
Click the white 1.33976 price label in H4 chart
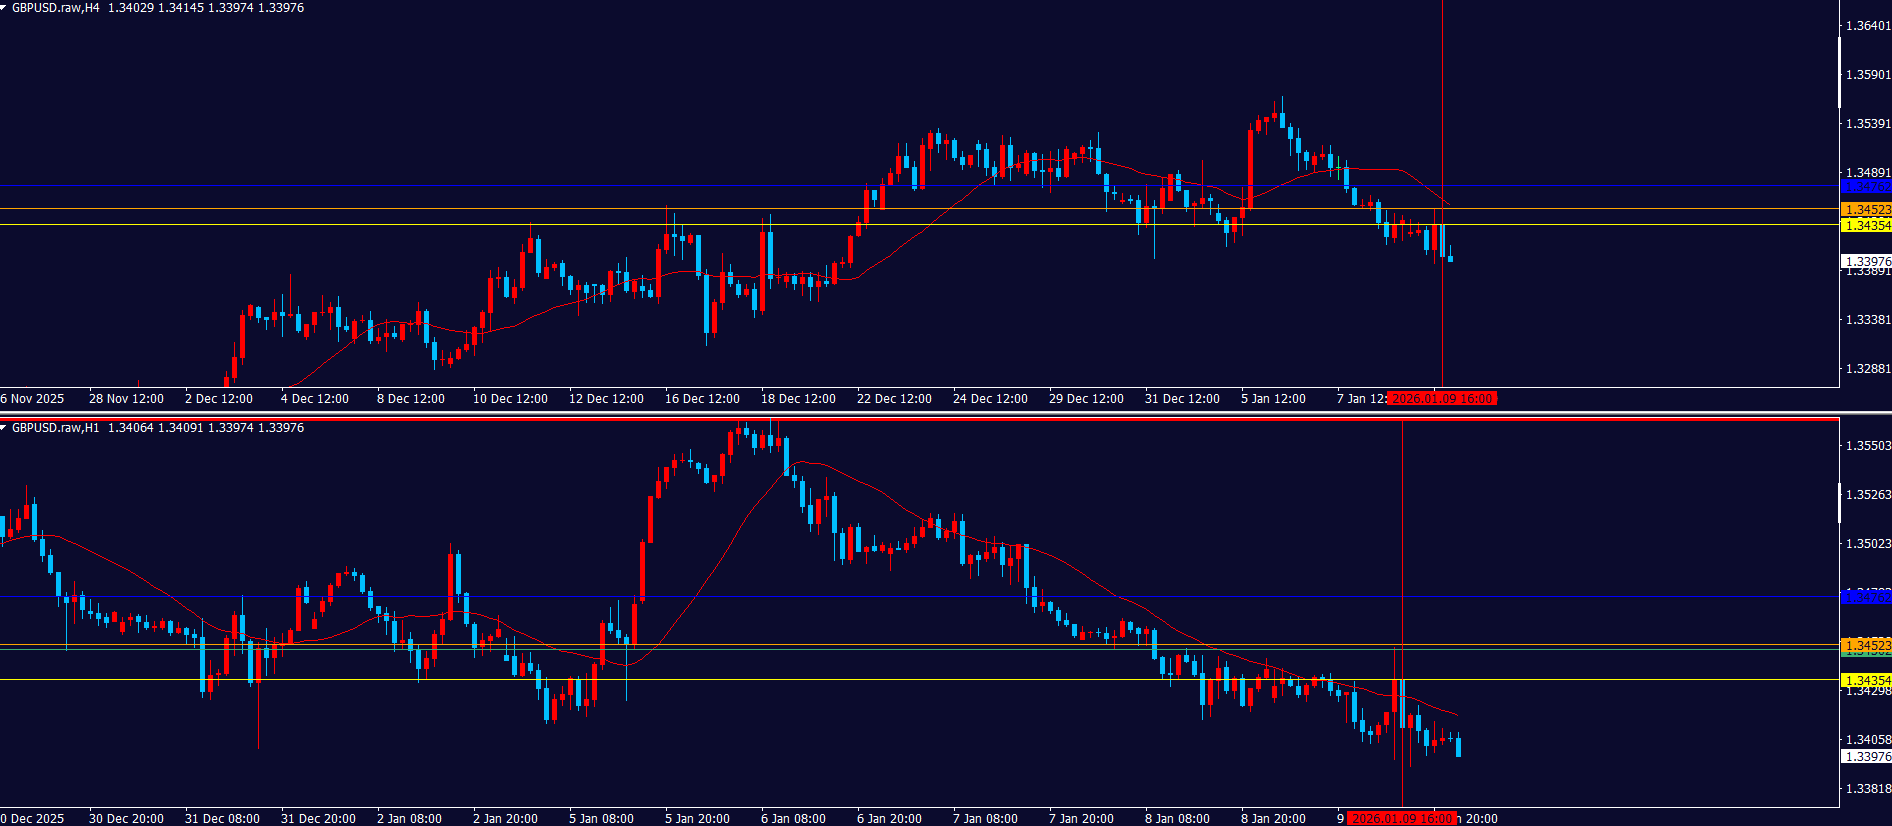pyautogui.click(x=1866, y=261)
